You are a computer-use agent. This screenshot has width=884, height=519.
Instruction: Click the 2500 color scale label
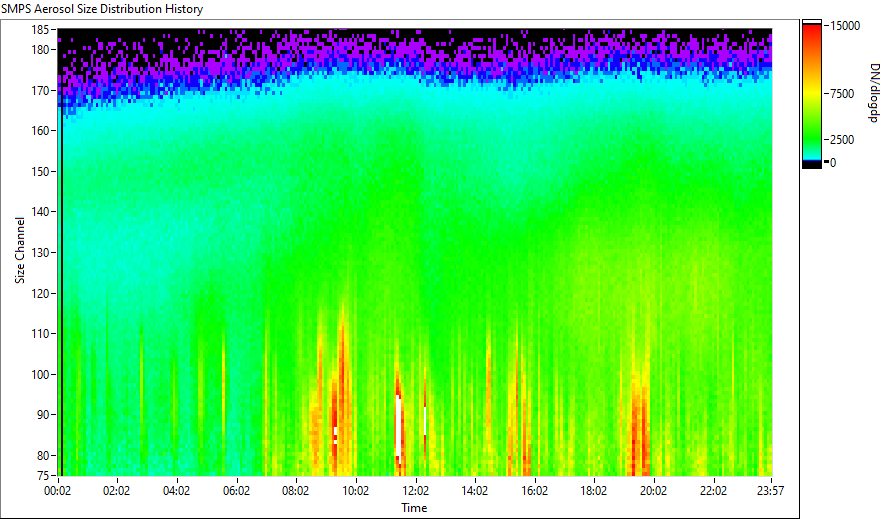(842, 140)
